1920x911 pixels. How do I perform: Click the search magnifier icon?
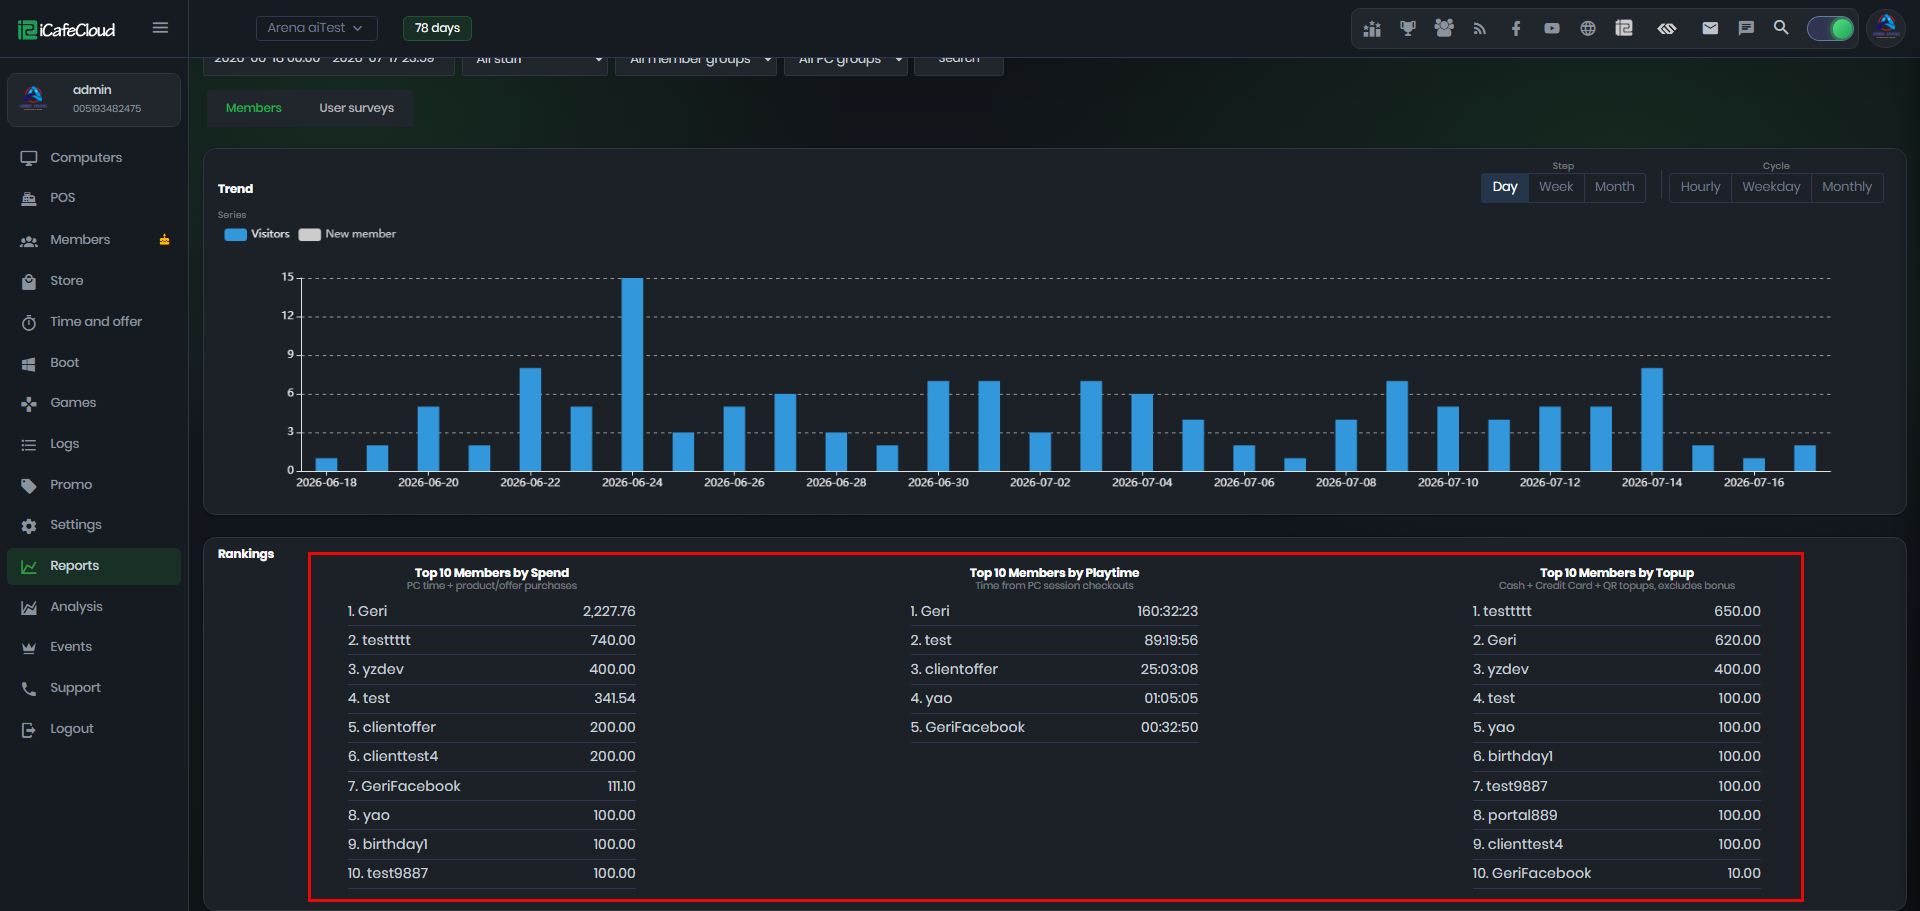[x=1781, y=28]
